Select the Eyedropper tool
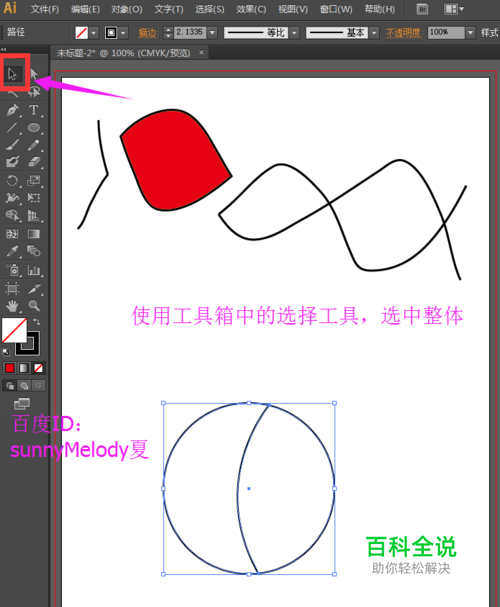Image resolution: width=500 pixels, height=607 pixels. pos(12,251)
